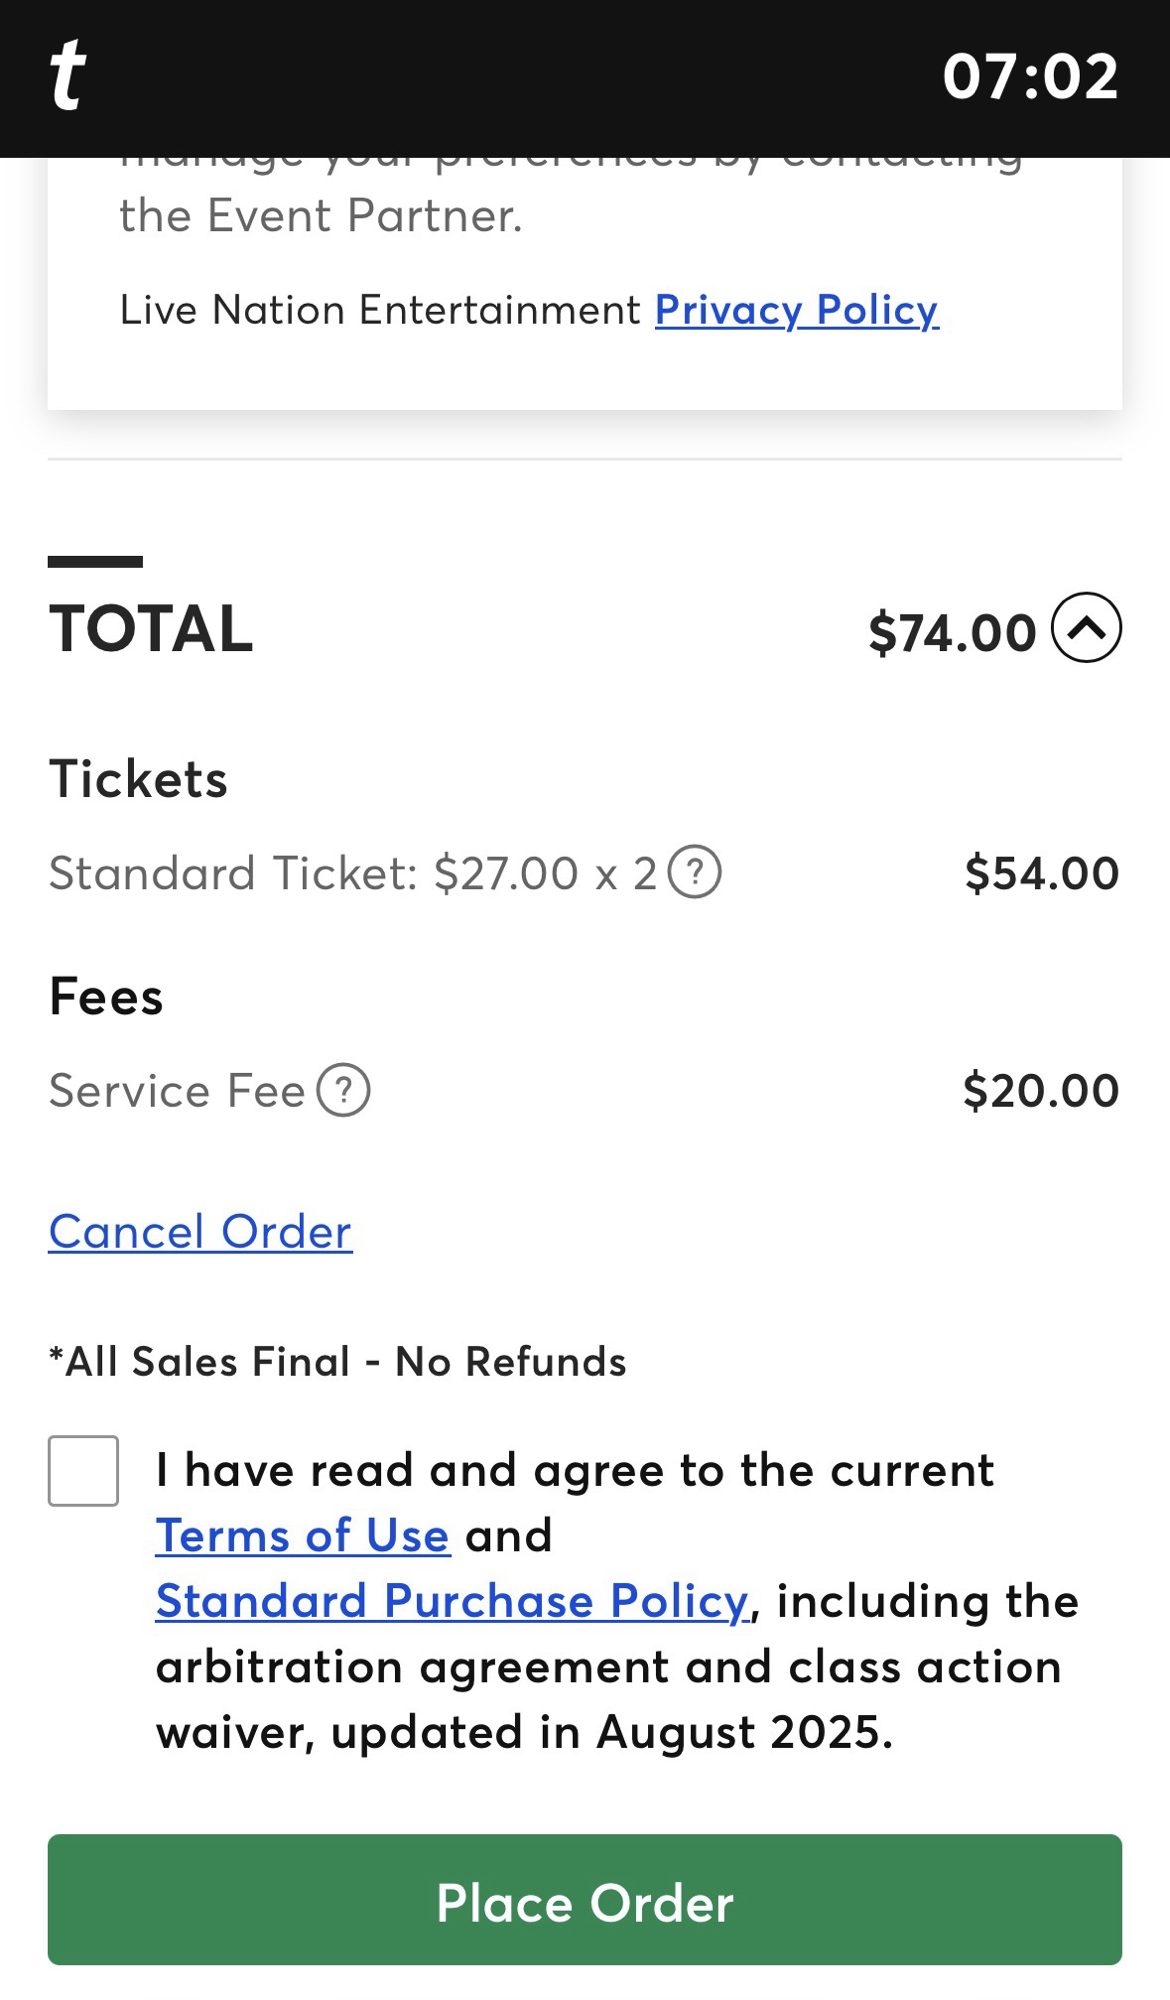Click the "Standard Ticket: $27.00 x 2" text
This screenshot has height=2000, width=1170.
pyautogui.click(x=353, y=873)
